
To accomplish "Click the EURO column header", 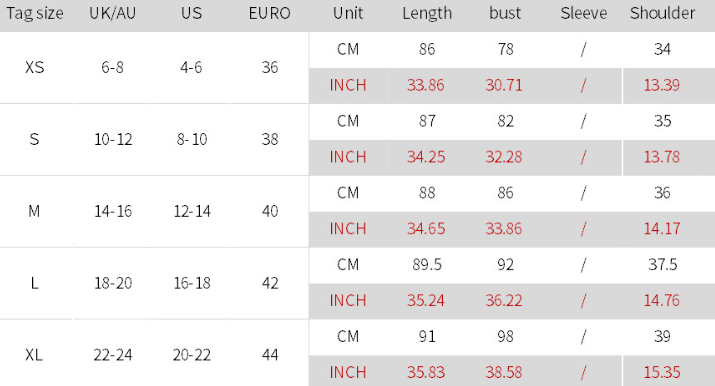I will 269,13.
